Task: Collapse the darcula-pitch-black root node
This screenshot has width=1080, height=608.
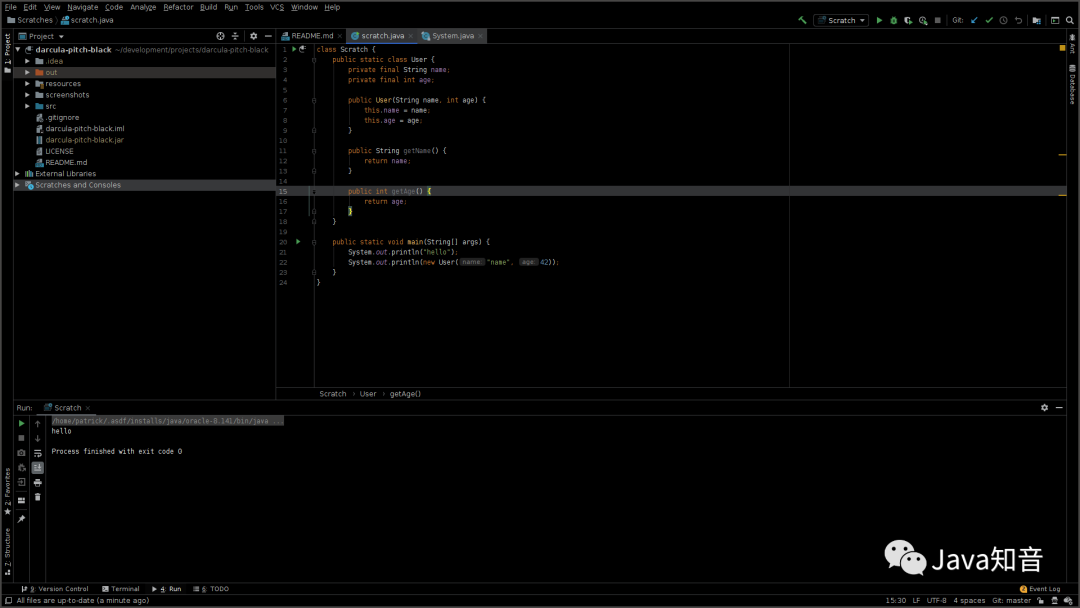Action: click(x=18, y=50)
